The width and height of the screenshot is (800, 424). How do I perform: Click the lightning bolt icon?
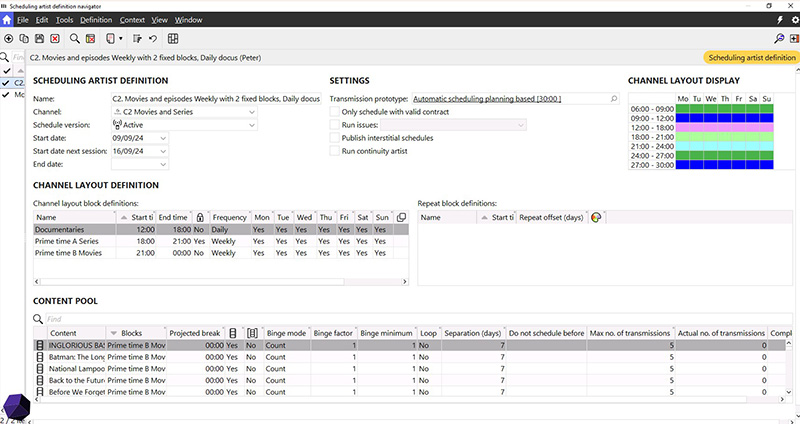pyautogui.click(x=780, y=20)
